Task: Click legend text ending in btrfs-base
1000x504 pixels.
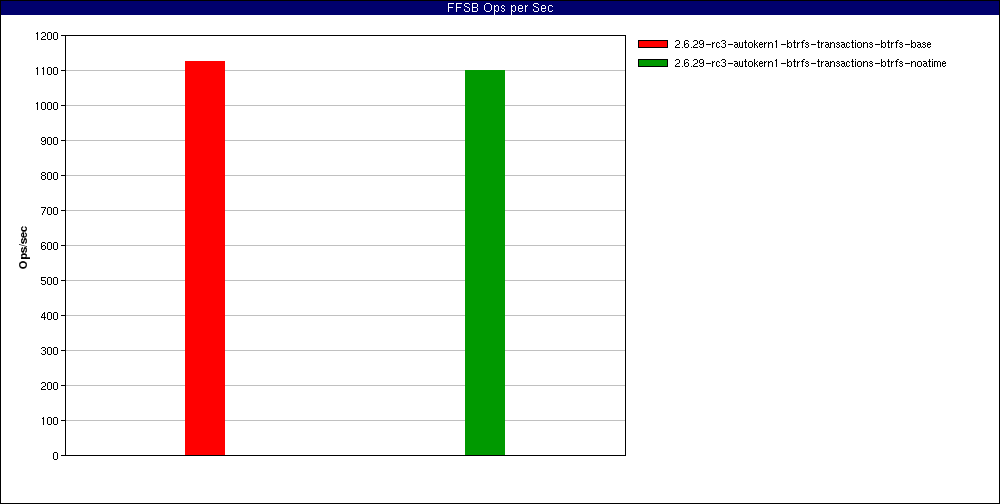Action: pos(803,44)
